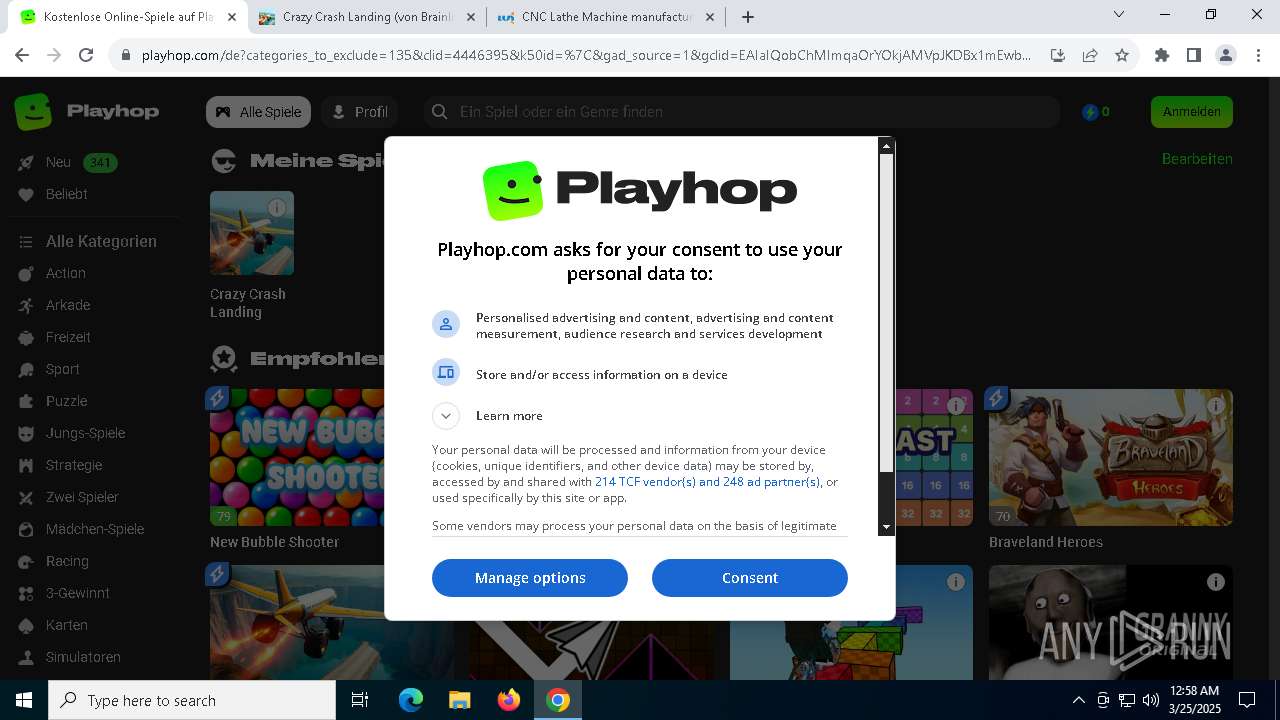This screenshot has width=1280, height=720.
Task: Open Task View on taskbar
Action: [x=361, y=700]
